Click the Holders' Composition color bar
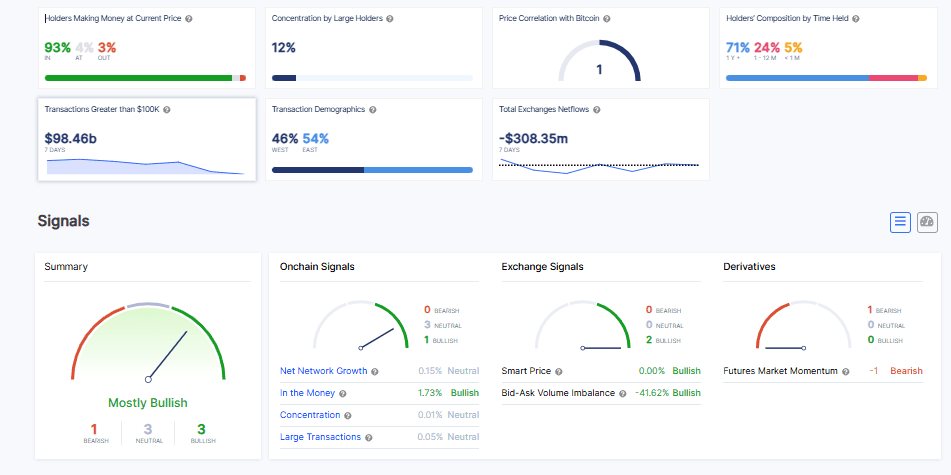951x475 pixels. coord(825,77)
